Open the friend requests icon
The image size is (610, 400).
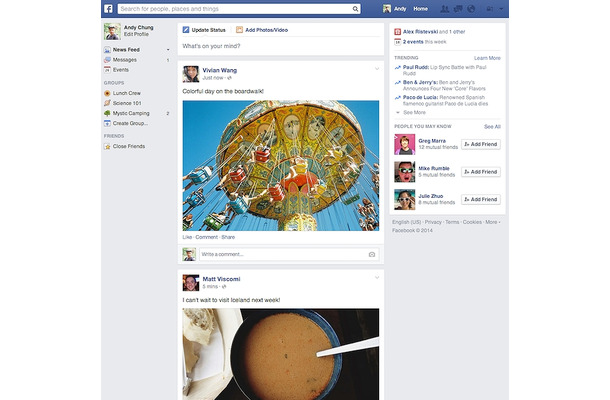click(x=444, y=9)
